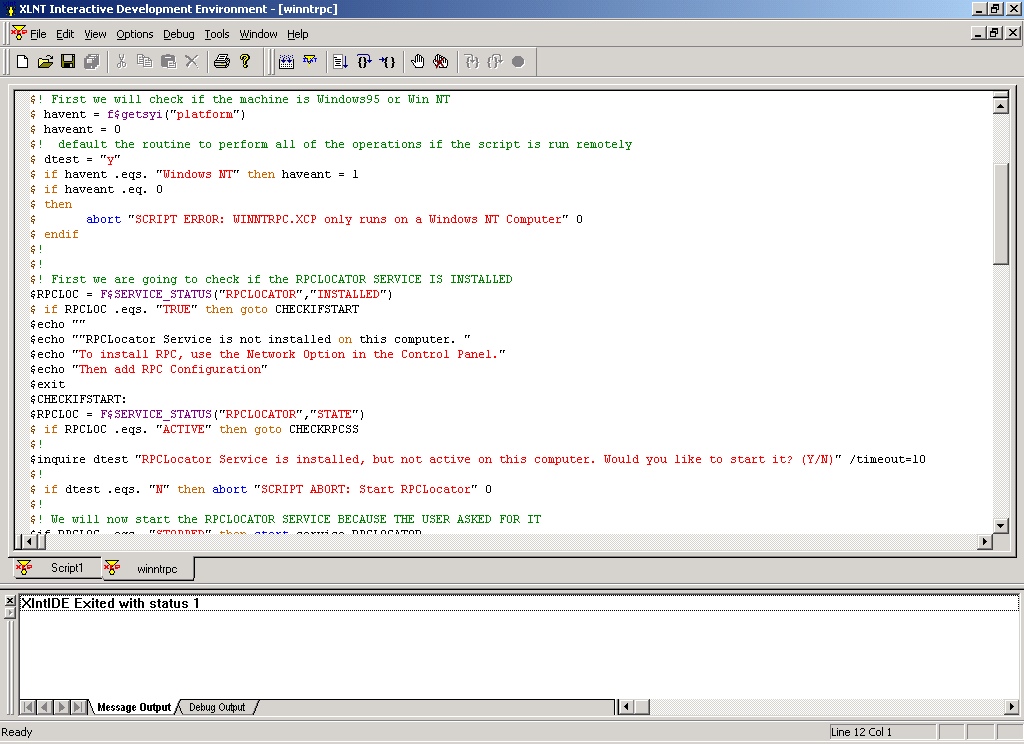
Task: Click the editor horizontal scrollbar right arrow
Action: tap(985, 542)
